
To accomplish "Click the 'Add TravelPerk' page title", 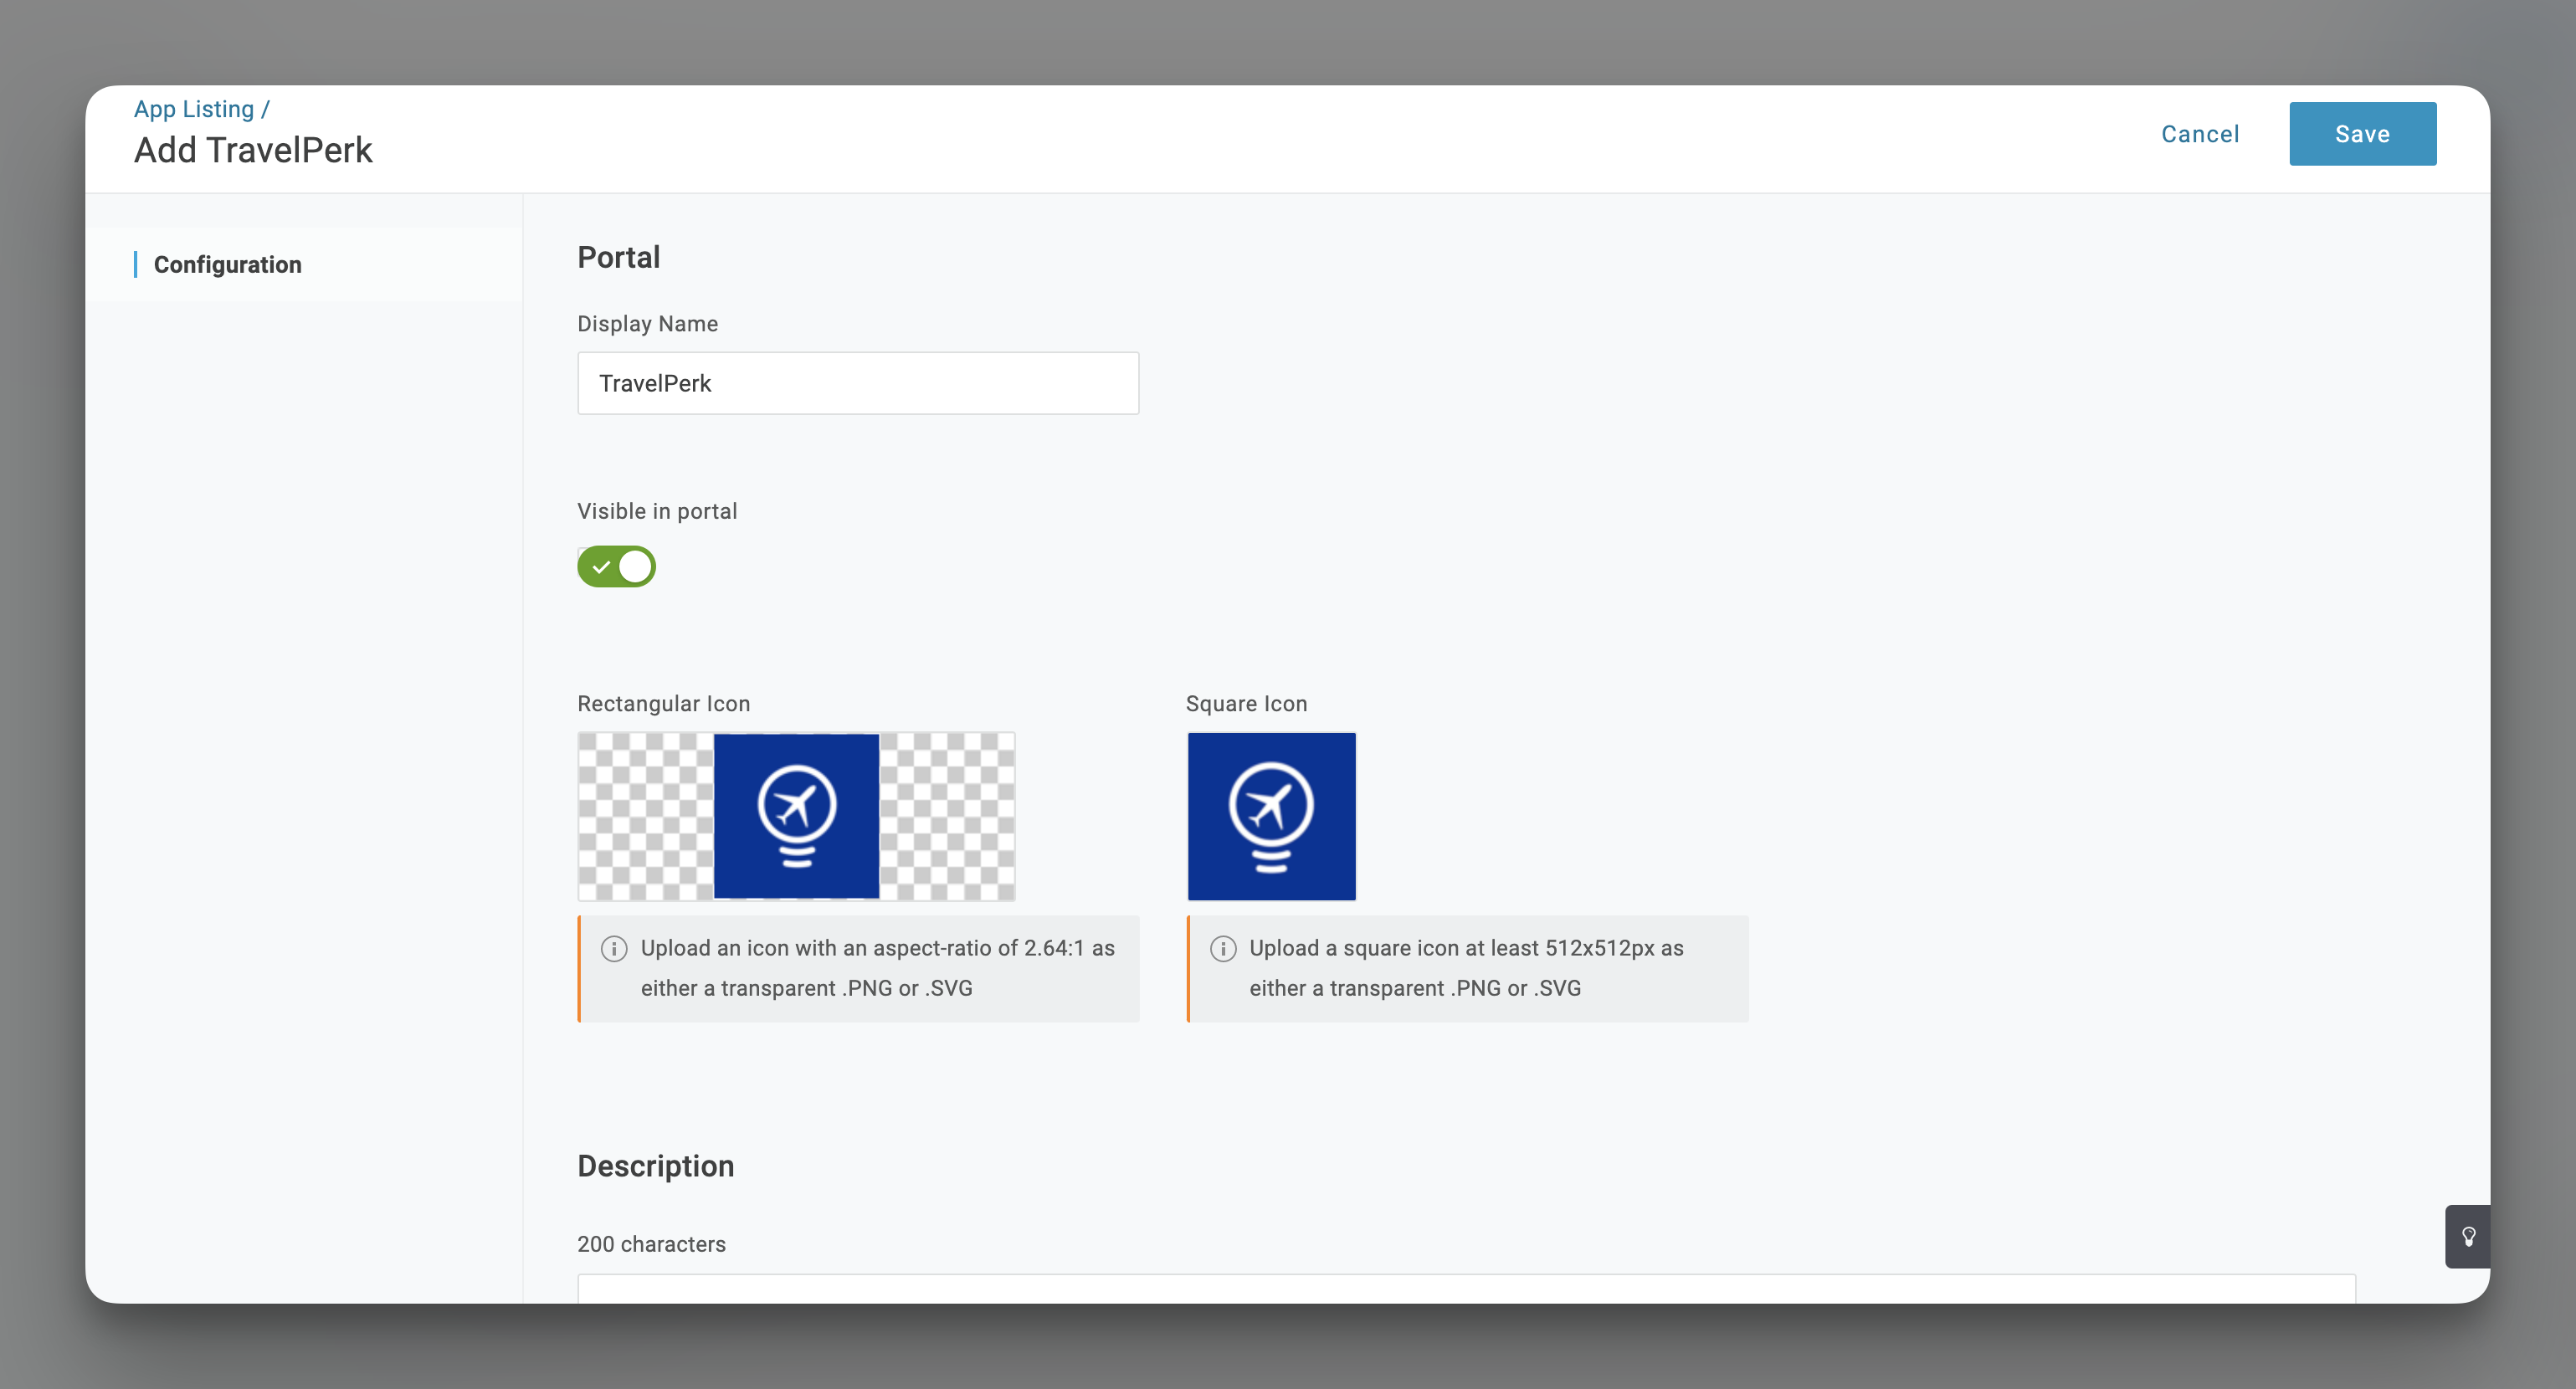I will (253, 150).
